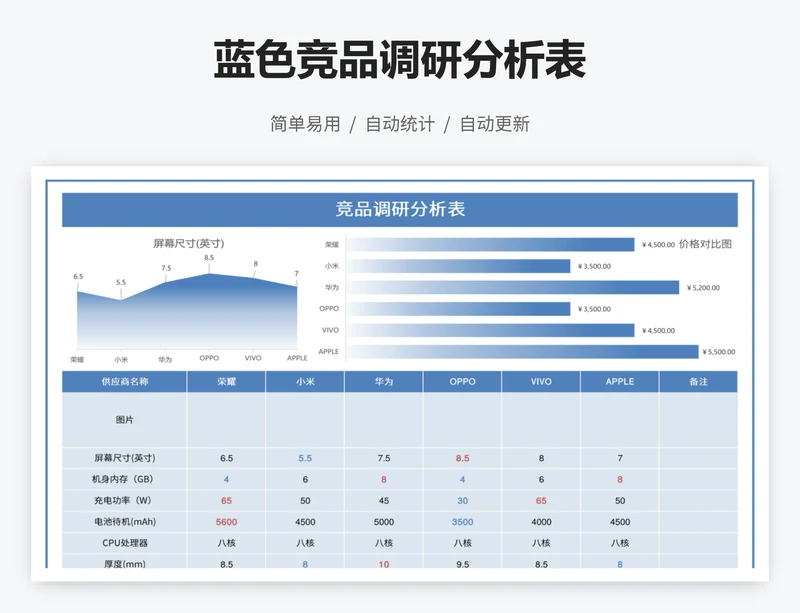Select the red 8 memory cell for 华为
The height and width of the screenshot is (613, 800).
pyautogui.click(x=384, y=479)
